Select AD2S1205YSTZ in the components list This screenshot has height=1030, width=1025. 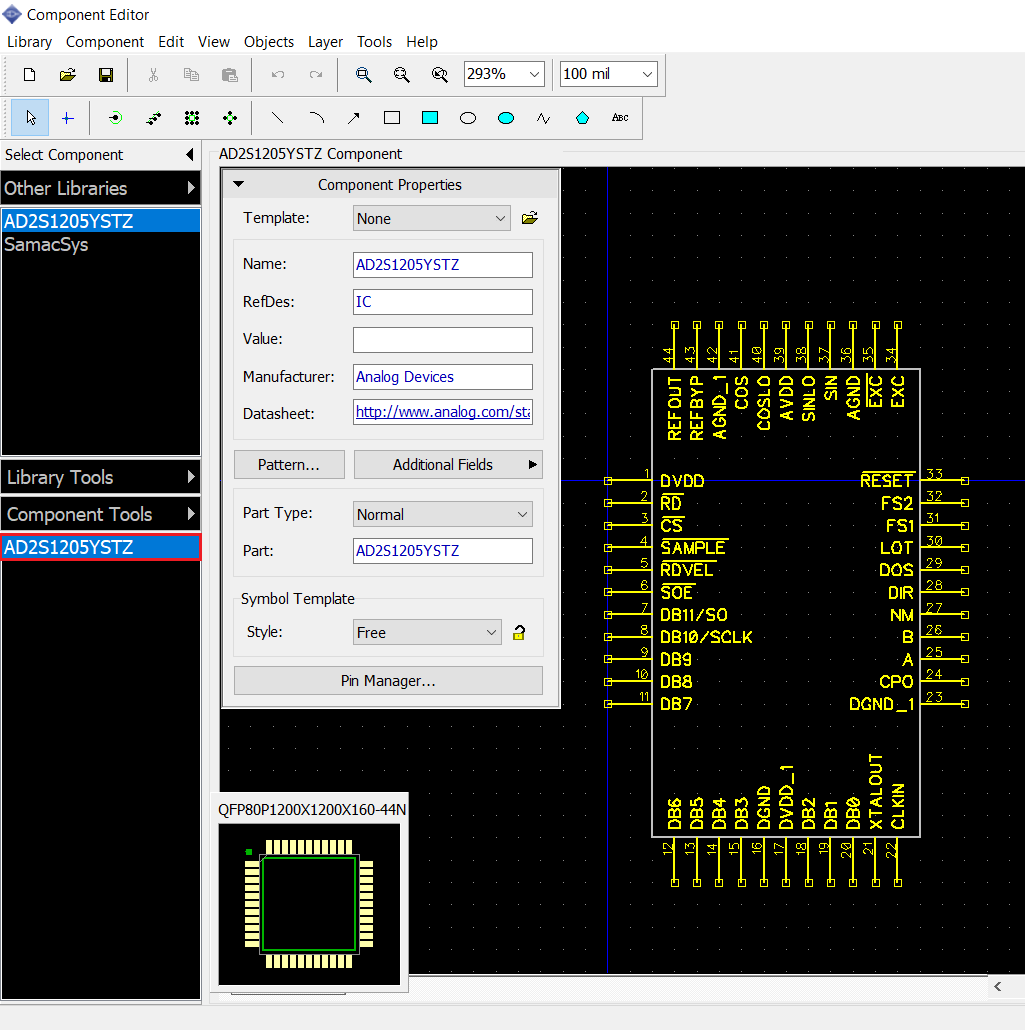(101, 547)
